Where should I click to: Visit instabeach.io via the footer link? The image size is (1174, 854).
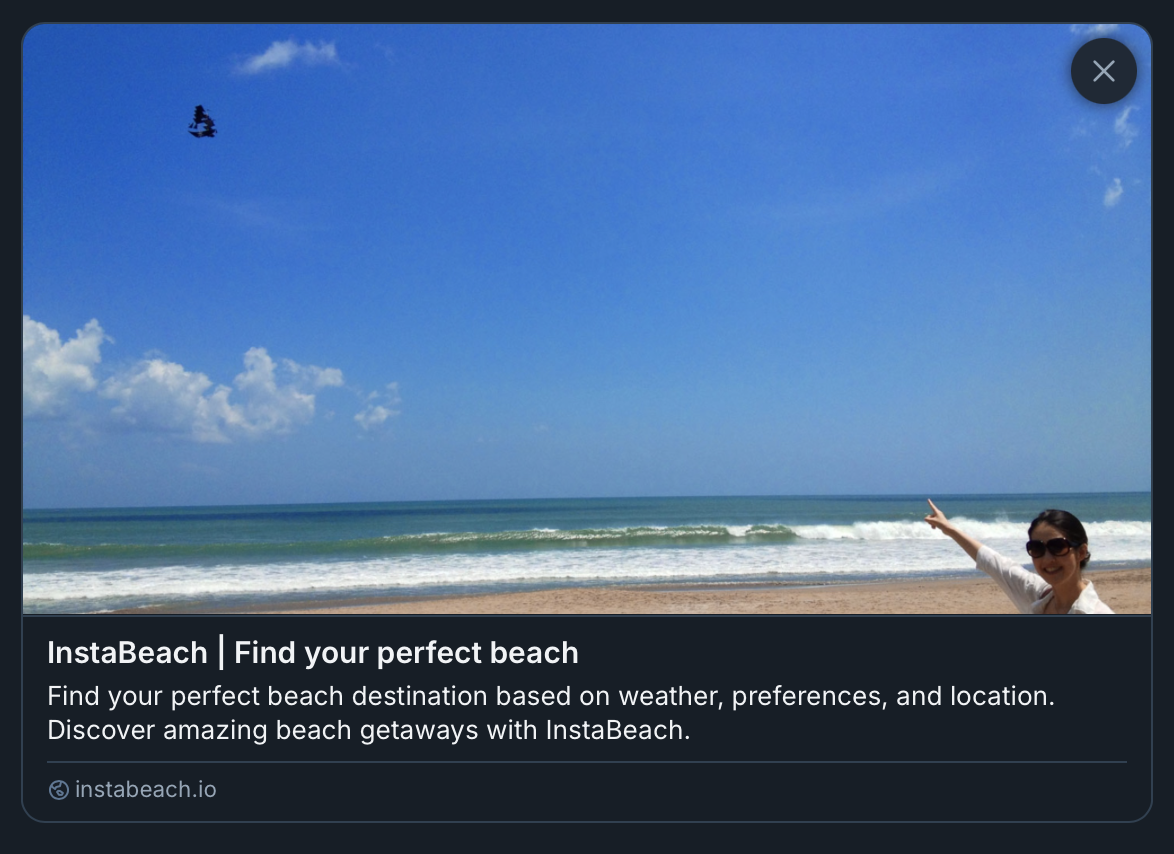pos(146,790)
